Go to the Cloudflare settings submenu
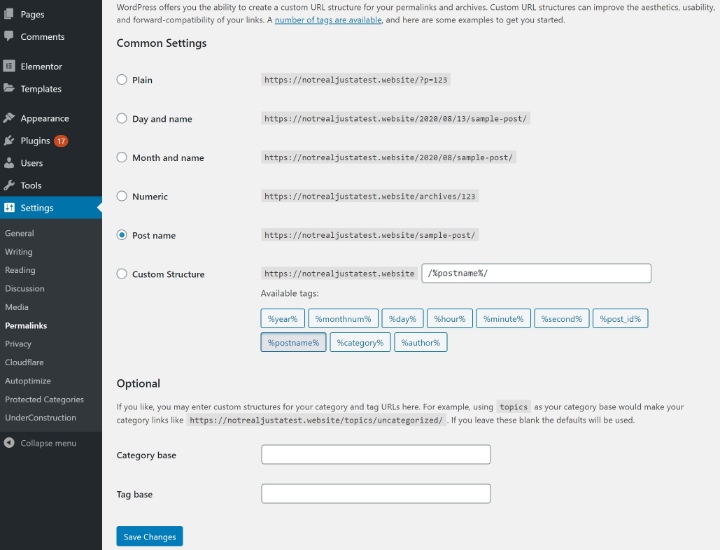The height and width of the screenshot is (550, 720). coord(24,362)
